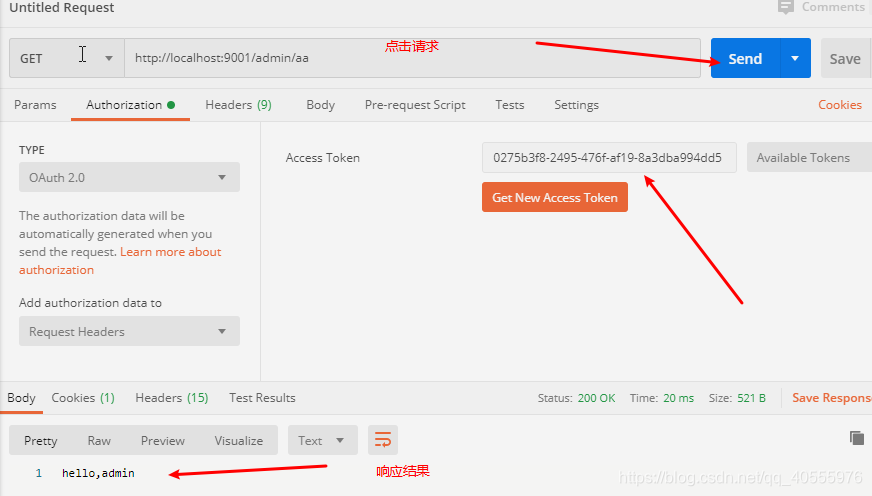Click the Save button

click(x=845, y=58)
